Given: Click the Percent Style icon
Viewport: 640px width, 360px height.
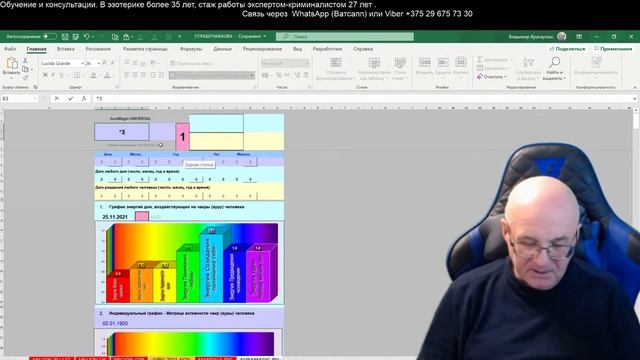Looking at the screenshot, I should [278, 75].
